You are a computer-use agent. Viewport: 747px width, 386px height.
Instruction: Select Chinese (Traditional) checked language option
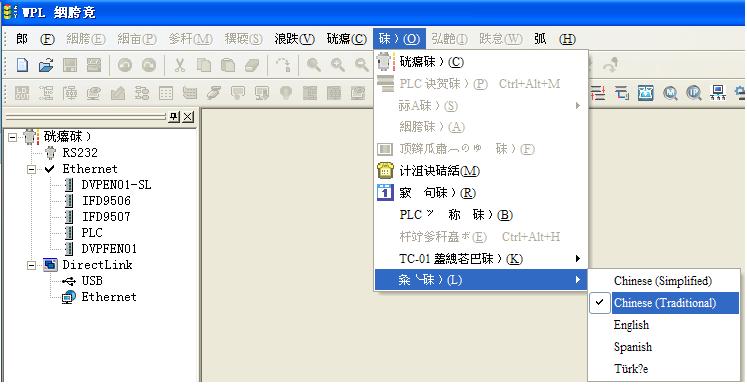click(x=664, y=303)
